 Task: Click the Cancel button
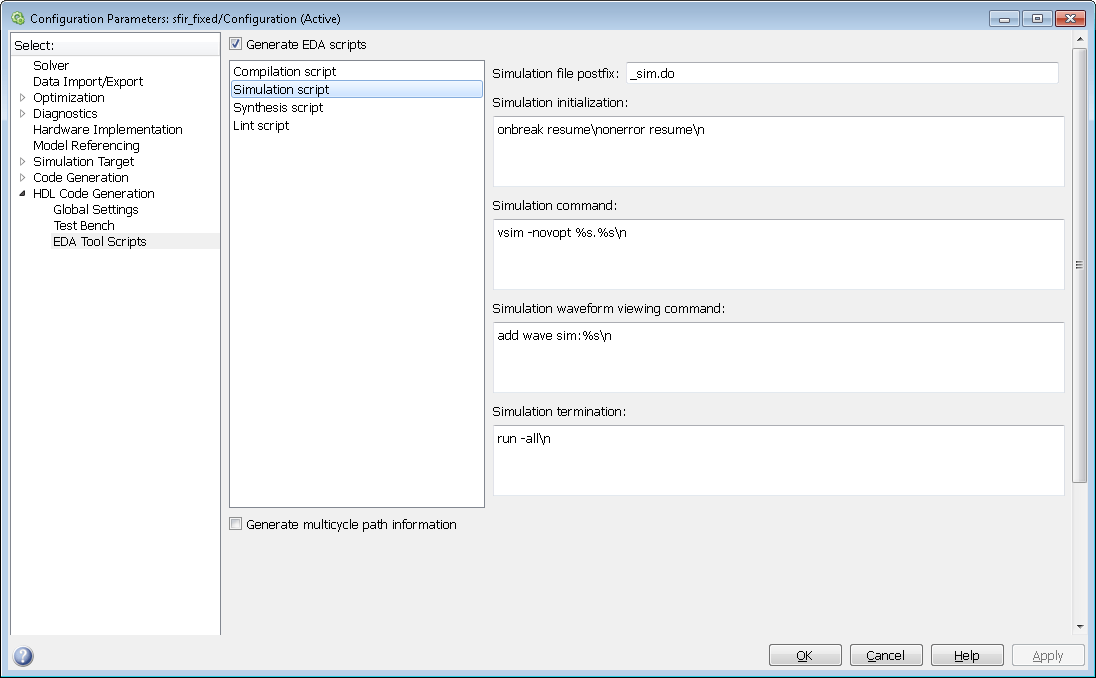pos(885,655)
